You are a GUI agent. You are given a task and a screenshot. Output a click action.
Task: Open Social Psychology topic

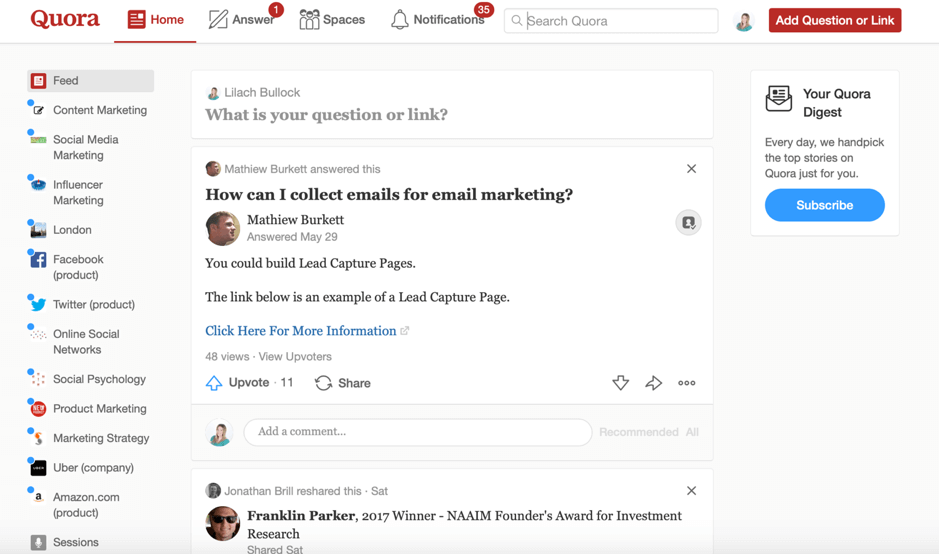point(99,379)
